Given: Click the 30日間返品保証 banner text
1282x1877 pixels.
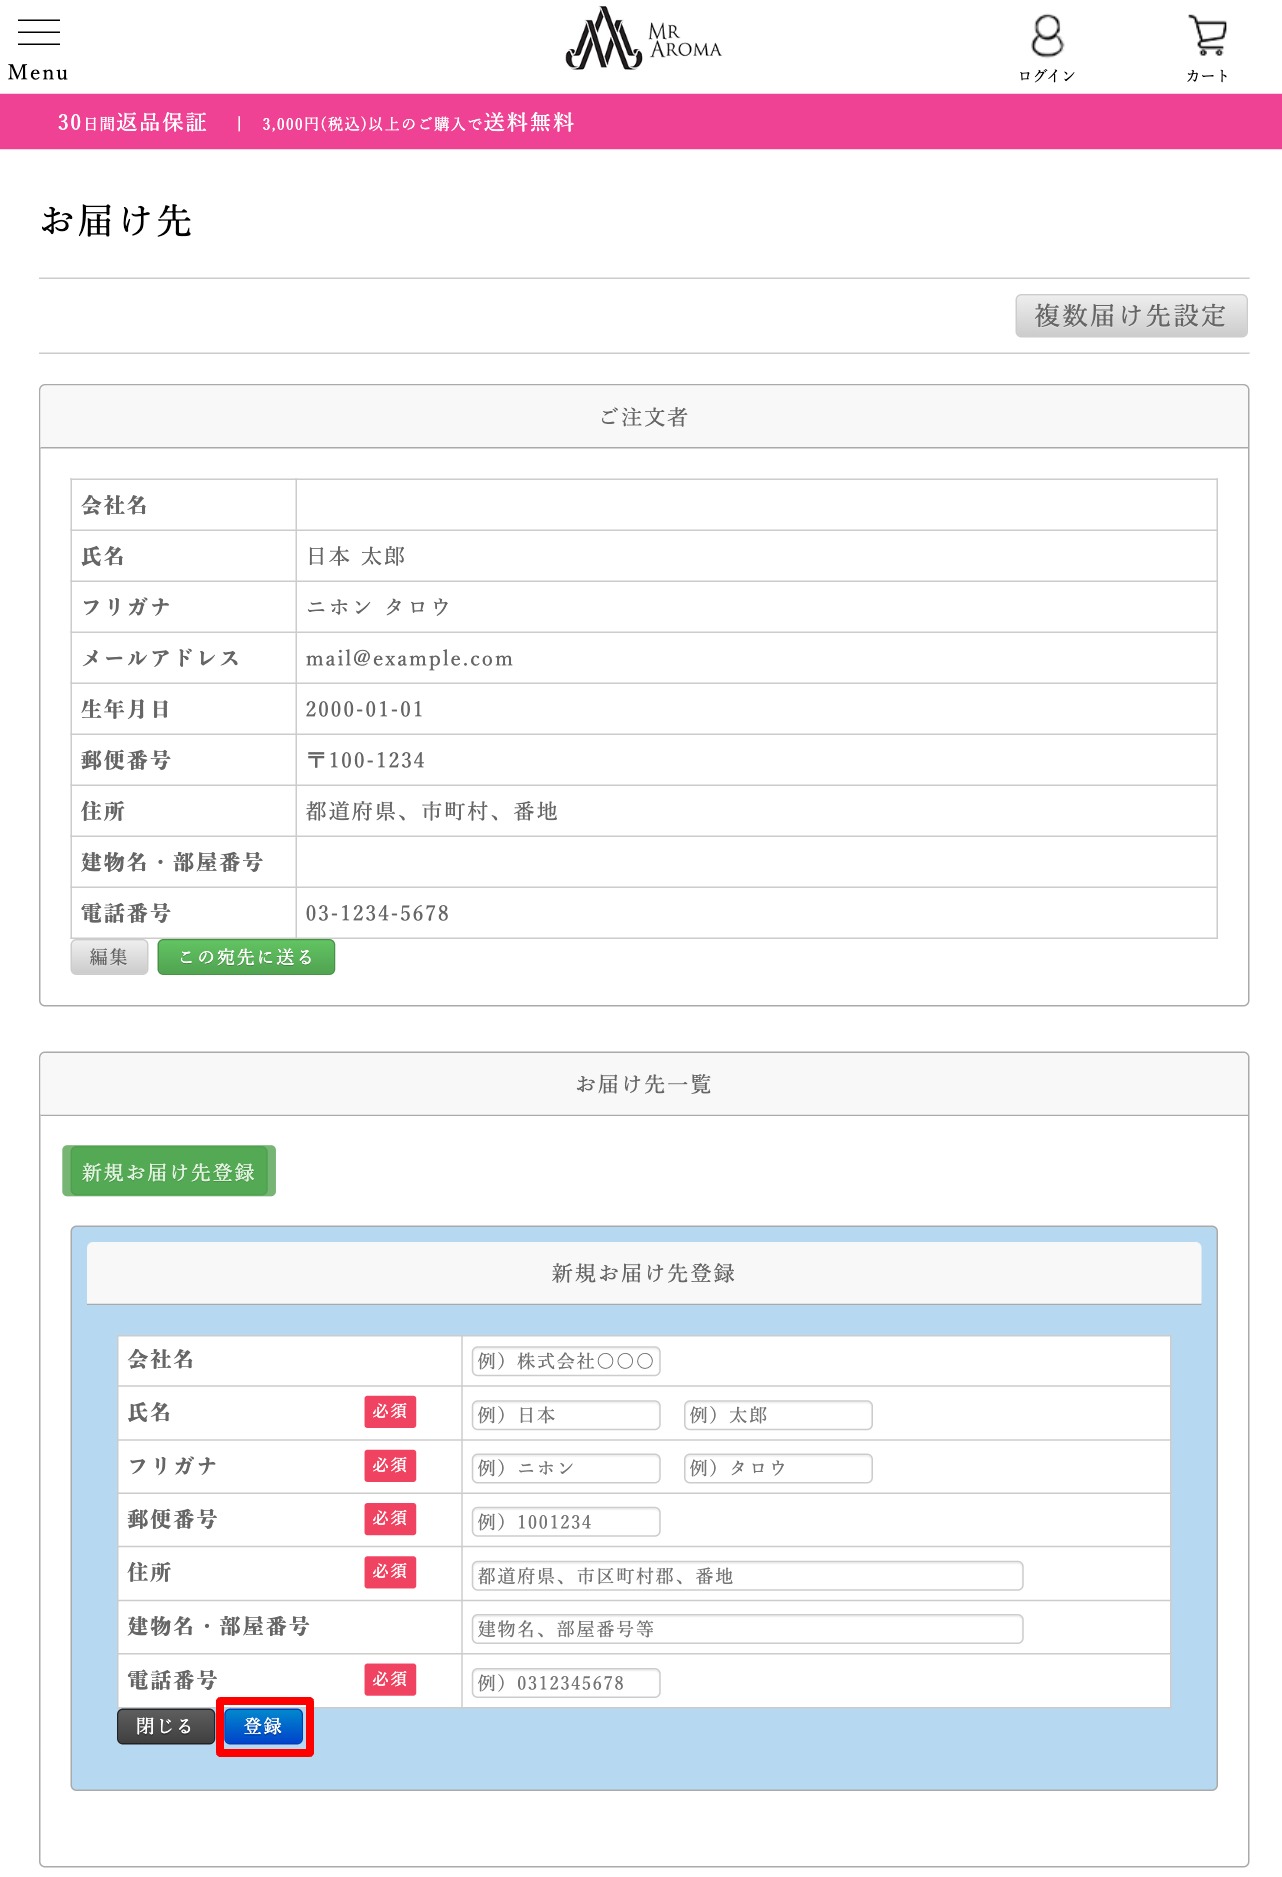Looking at the screenshot, I should pos(132,122).
